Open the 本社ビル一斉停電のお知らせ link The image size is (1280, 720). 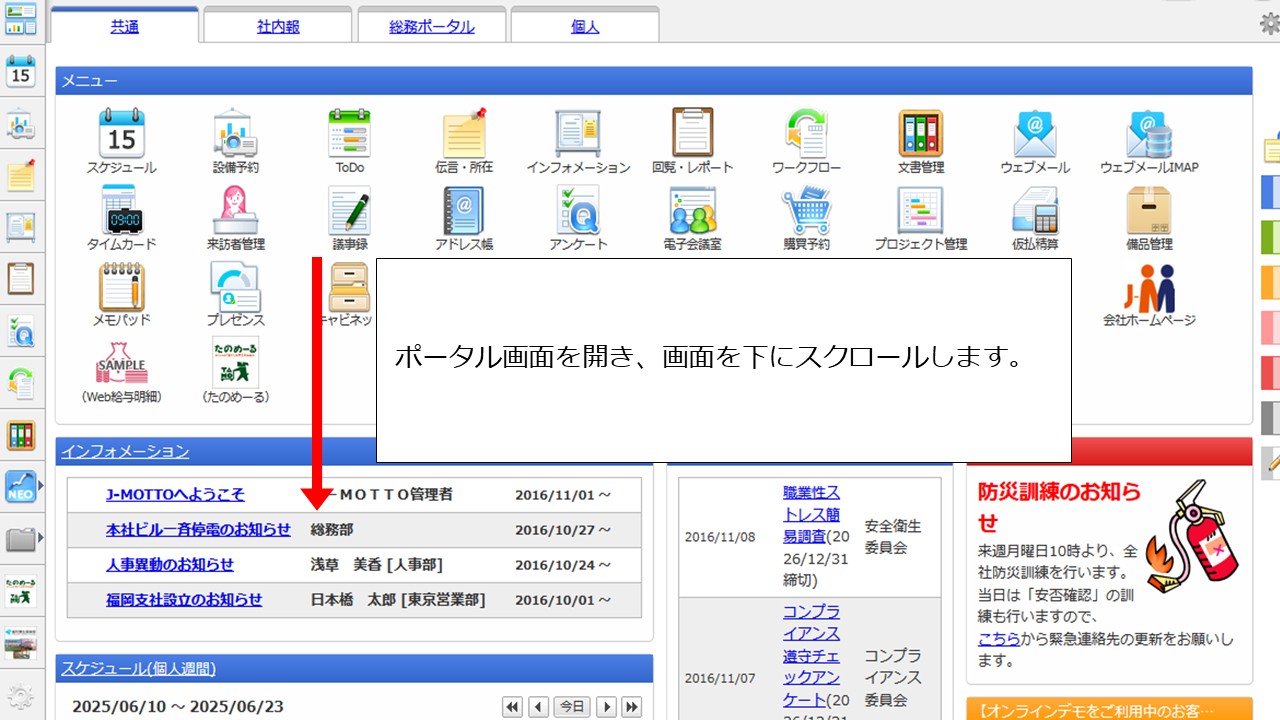[x=198, y=530]
